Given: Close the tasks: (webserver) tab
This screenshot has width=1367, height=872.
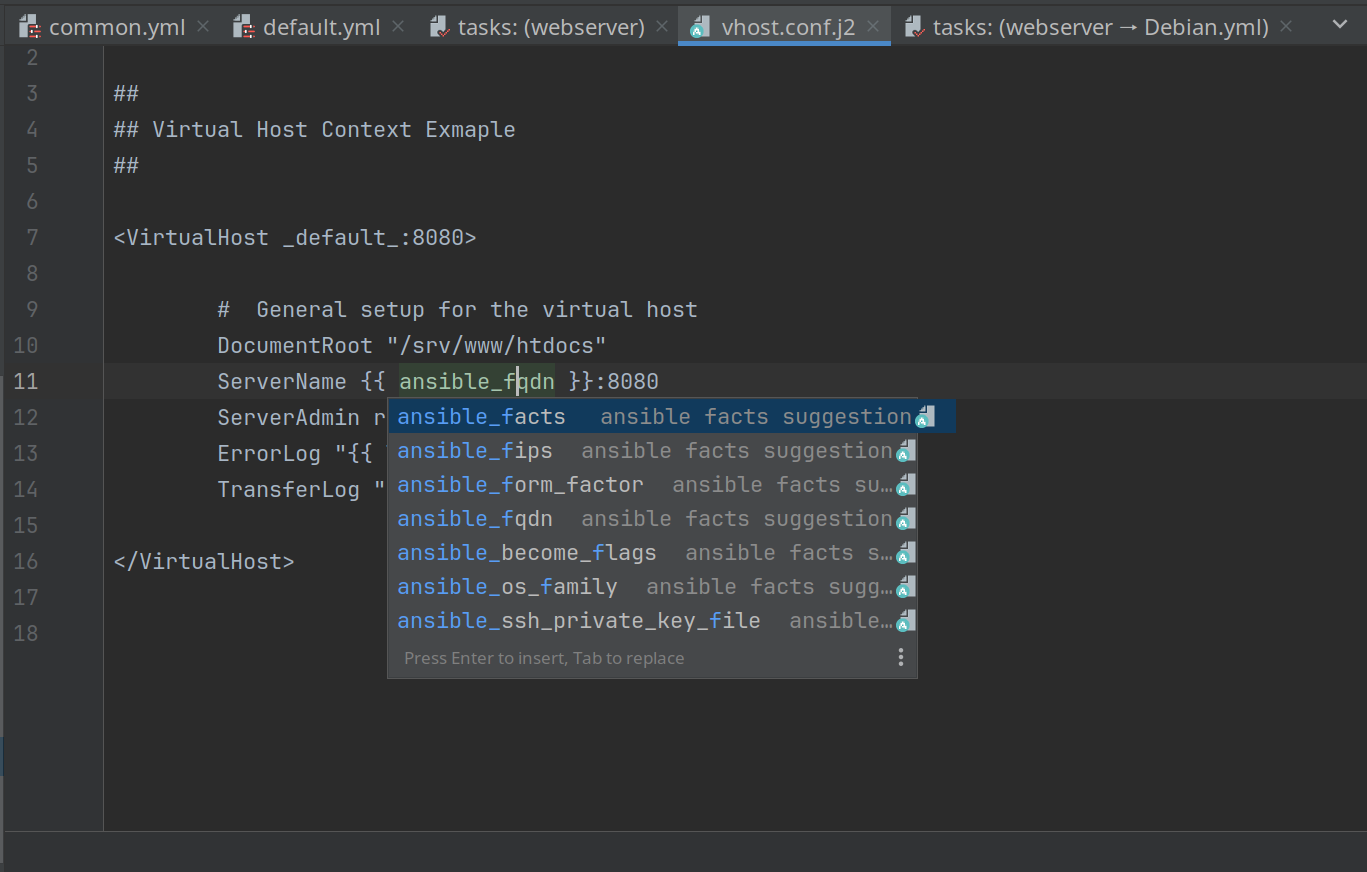Looking at the screenshot, I should [663, 27].
